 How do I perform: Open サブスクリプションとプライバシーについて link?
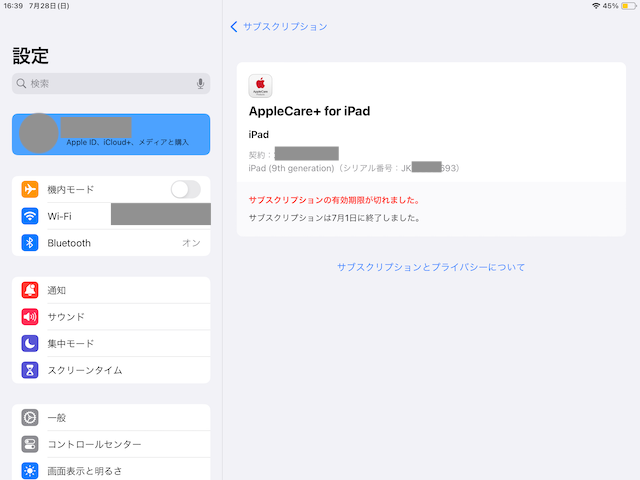(431, 267)
